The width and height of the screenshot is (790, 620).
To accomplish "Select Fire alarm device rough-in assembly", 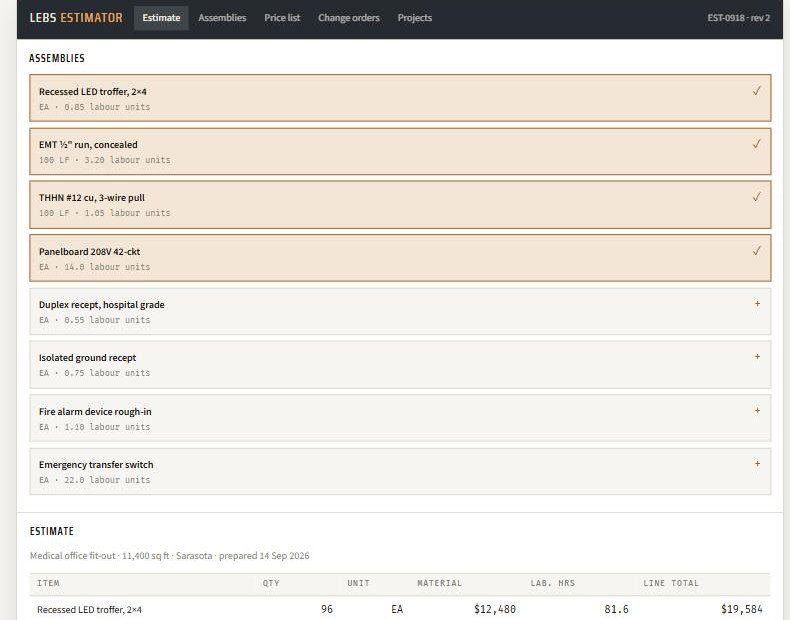I will point(400,418).
